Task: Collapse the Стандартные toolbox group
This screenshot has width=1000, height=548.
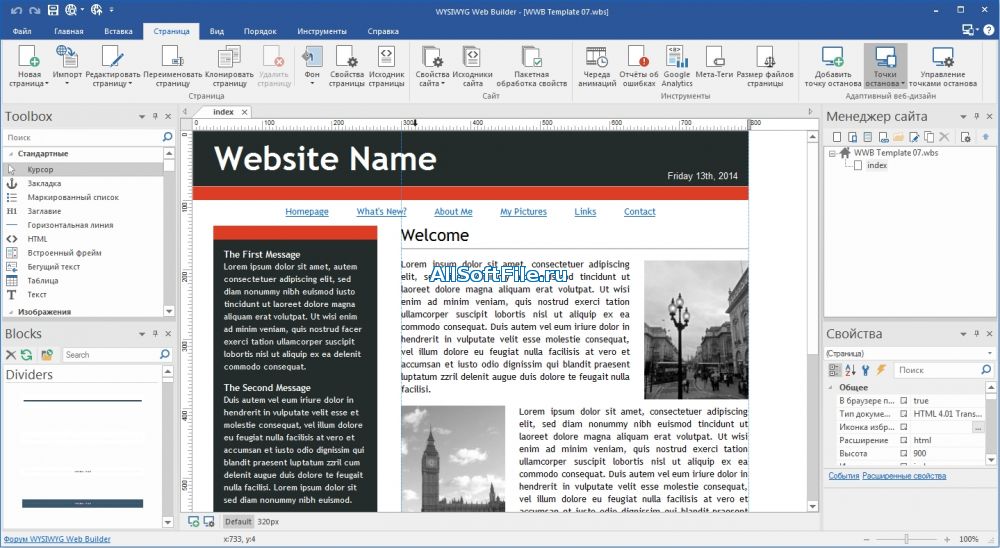Action: [11, 154]
